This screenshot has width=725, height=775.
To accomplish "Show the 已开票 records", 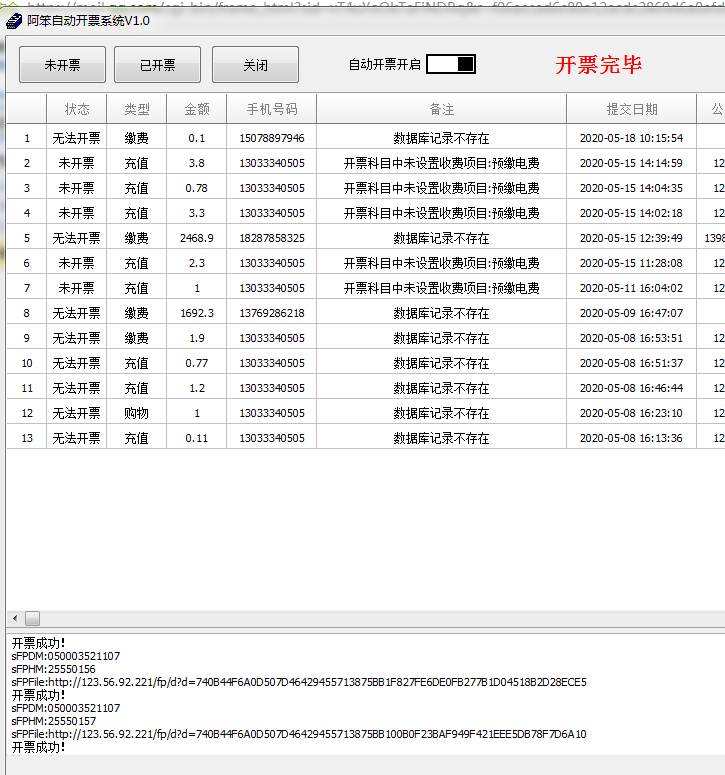I will click(157, 65).
